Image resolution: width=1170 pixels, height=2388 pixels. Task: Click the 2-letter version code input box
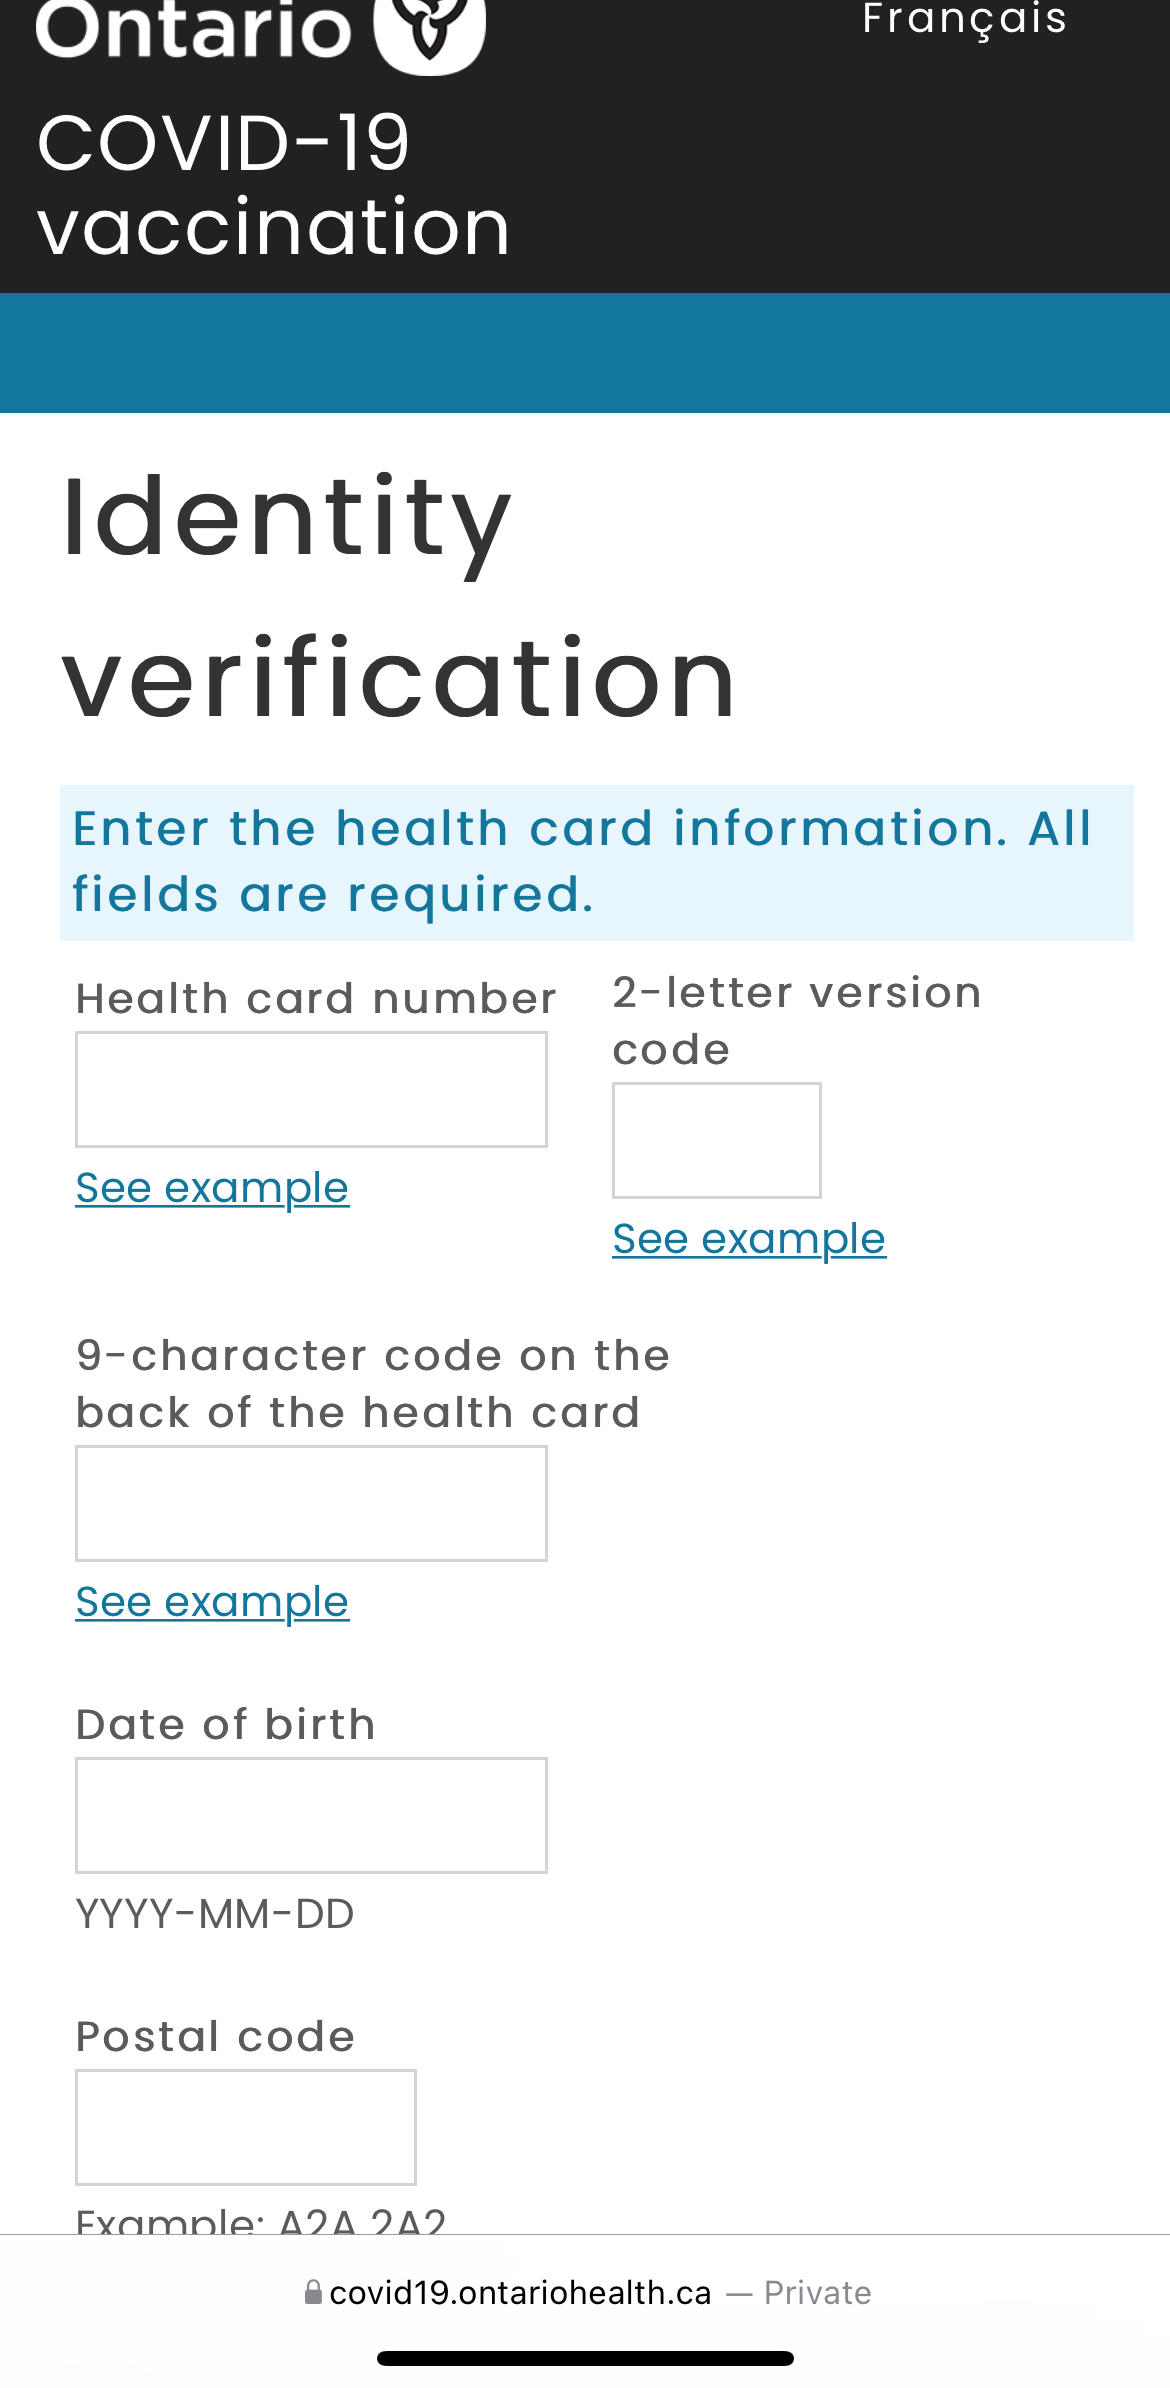(x=716, y=1140)
